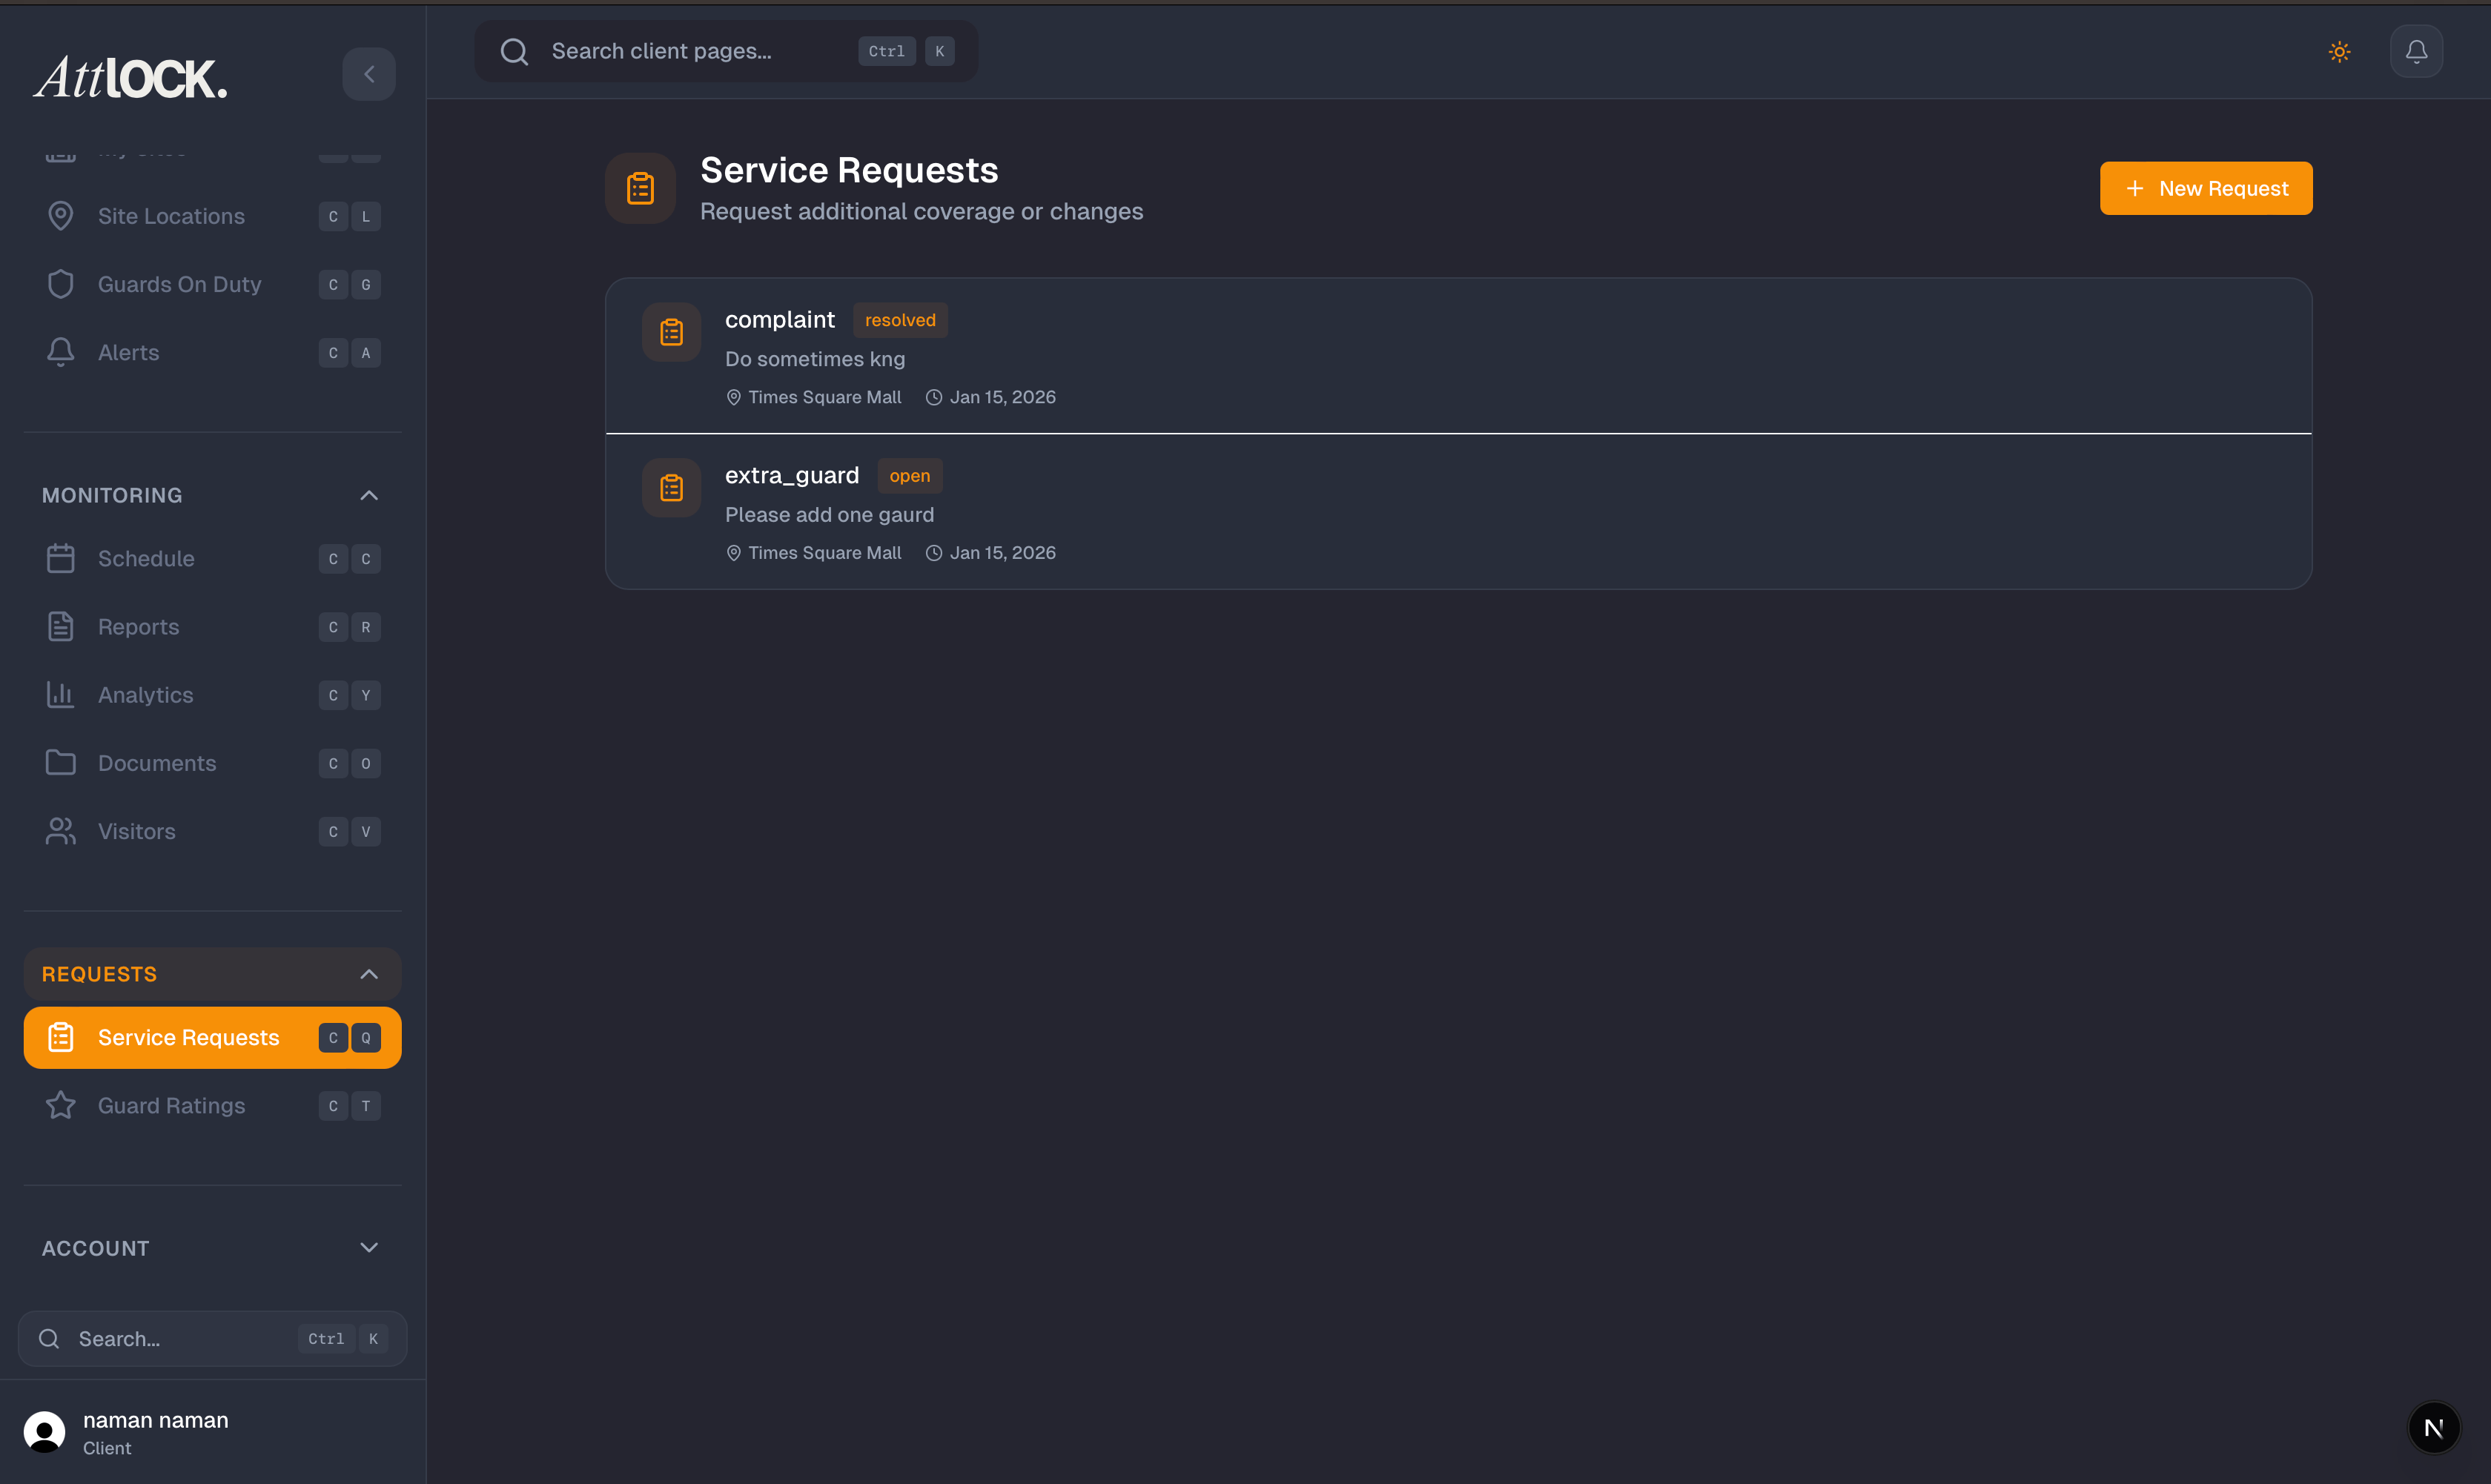Viewport: 2491px width, 1484px height.
Task: Select Service Requests in the sidebar
Action: [x=188, y=1037]
